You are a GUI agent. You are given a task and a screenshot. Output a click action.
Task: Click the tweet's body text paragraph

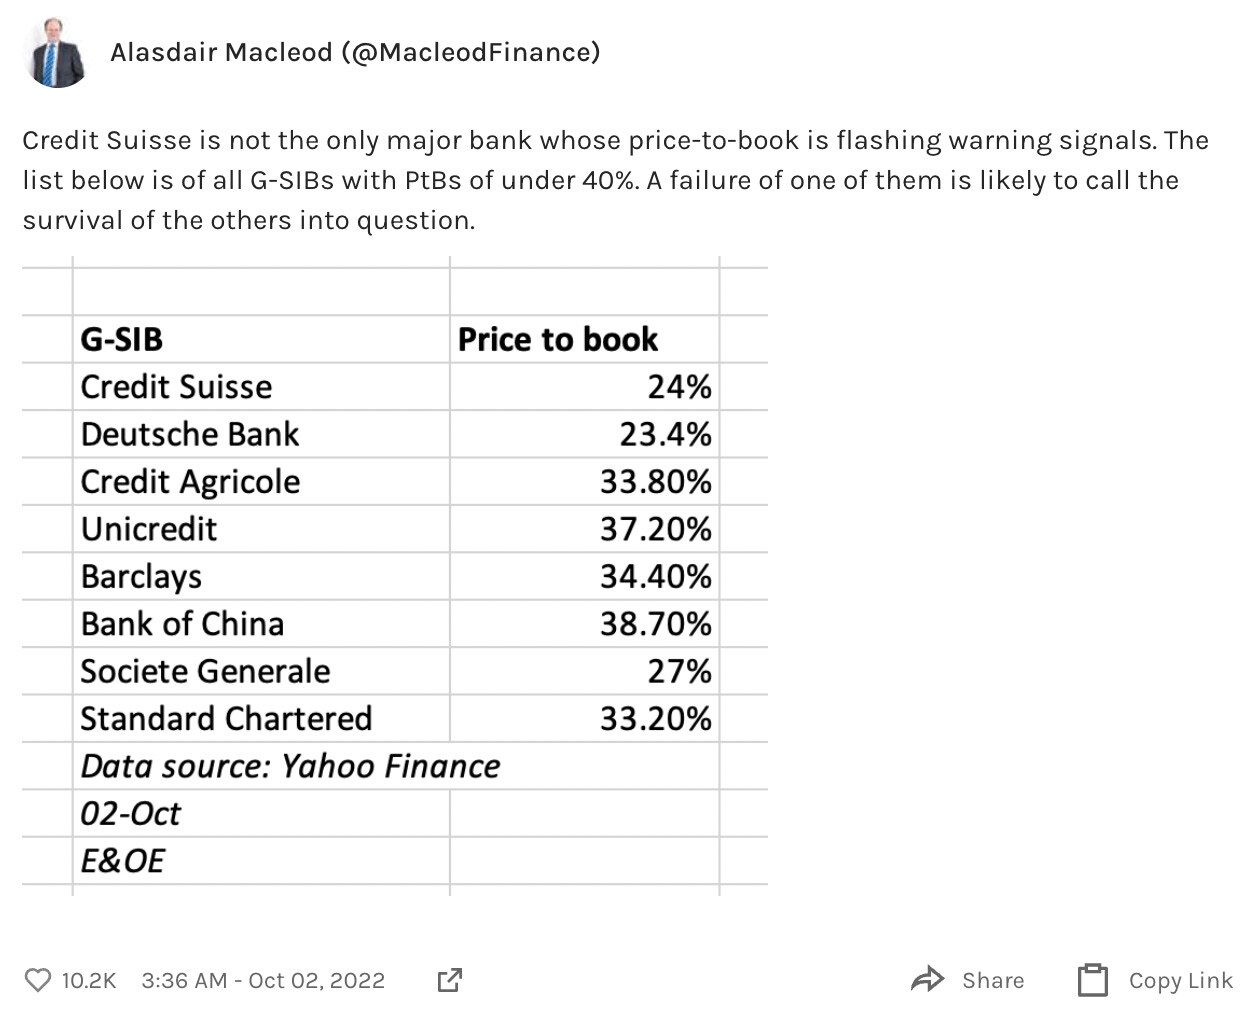click(x=615, y=180)
